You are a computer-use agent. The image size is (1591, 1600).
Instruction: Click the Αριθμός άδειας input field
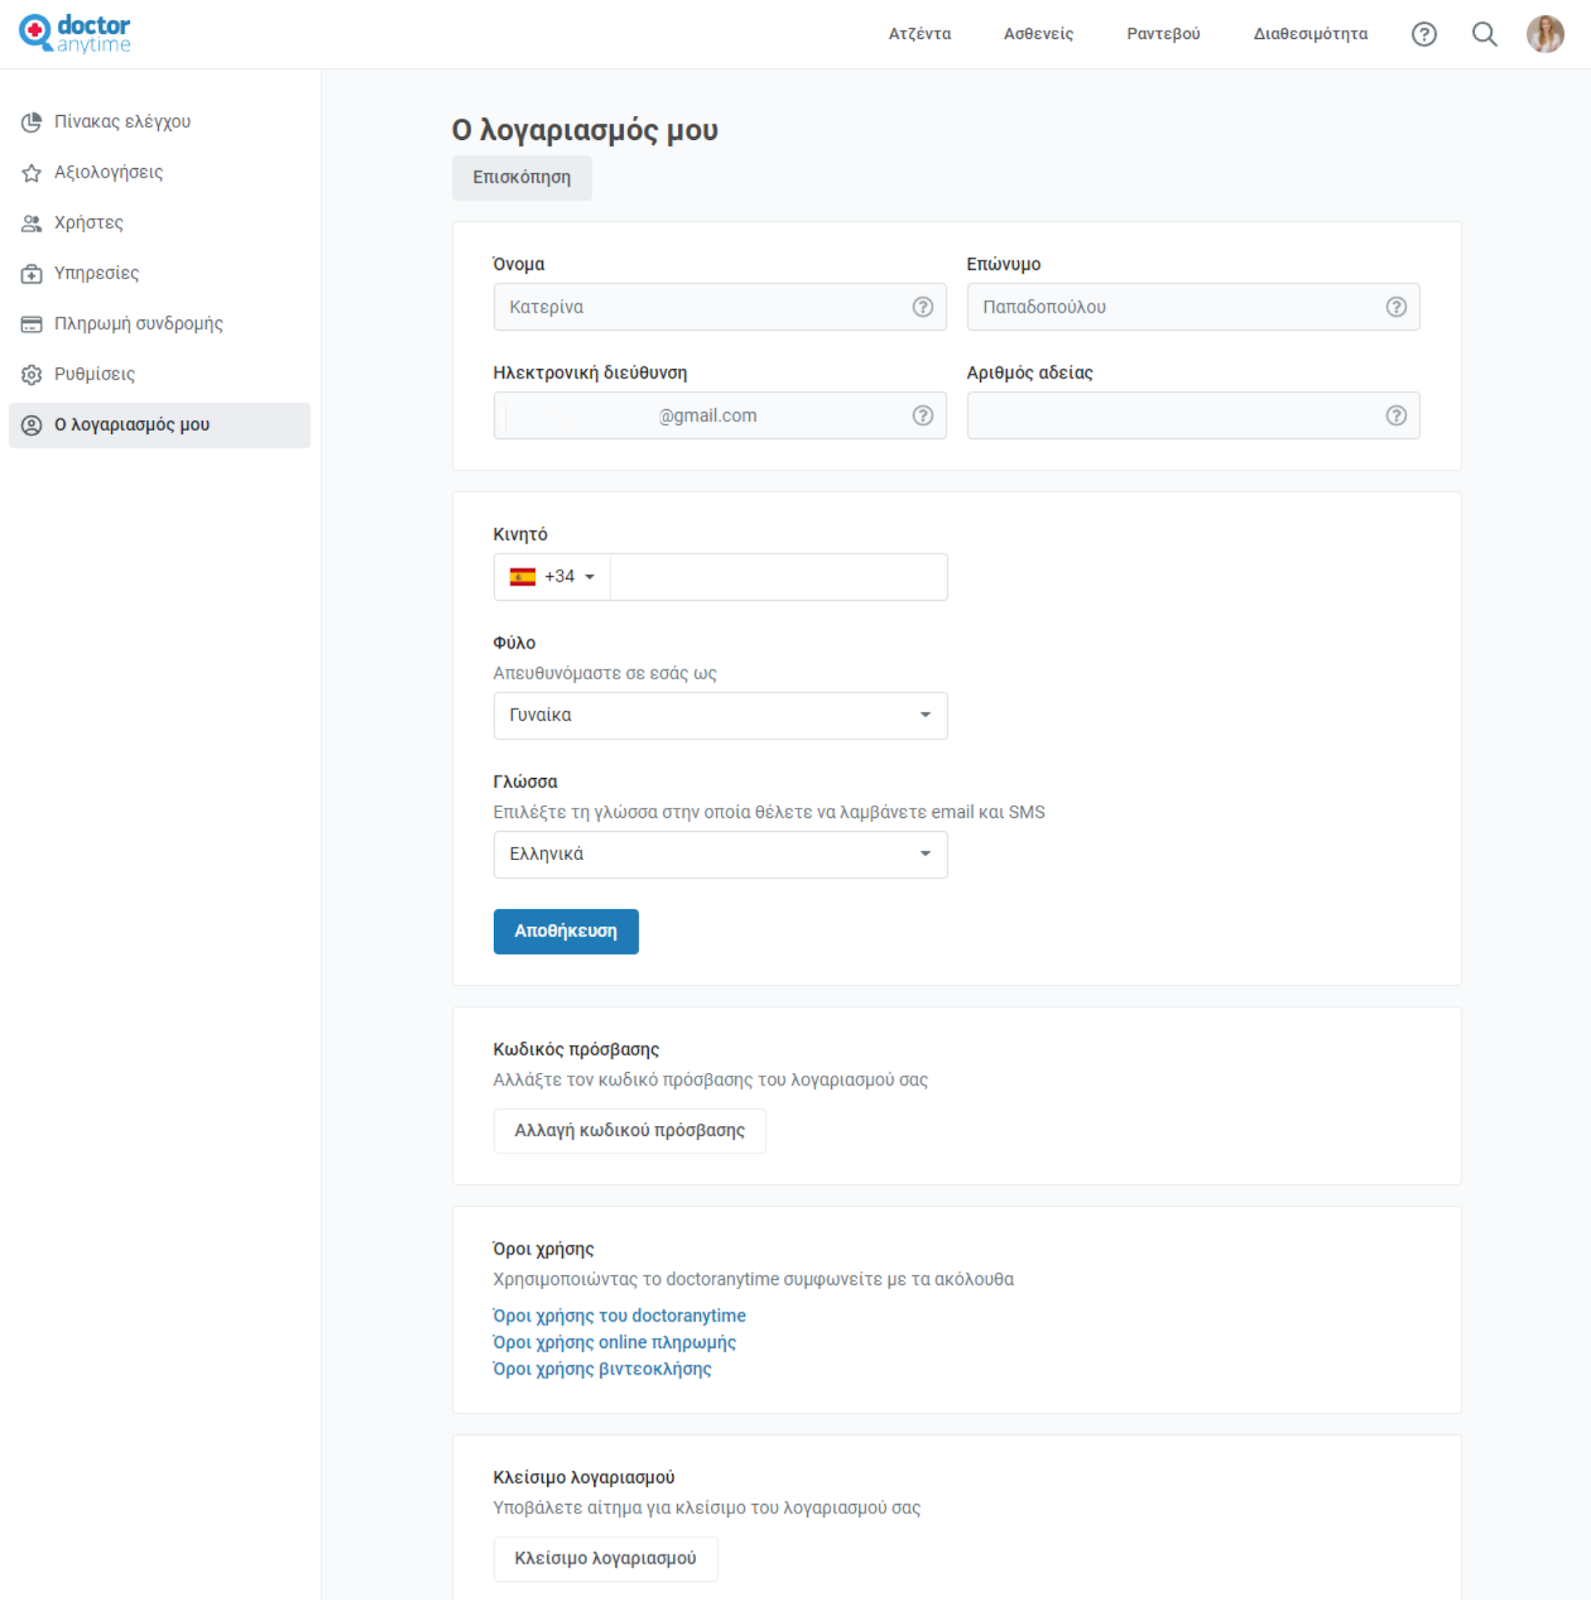coord(1193,415)
